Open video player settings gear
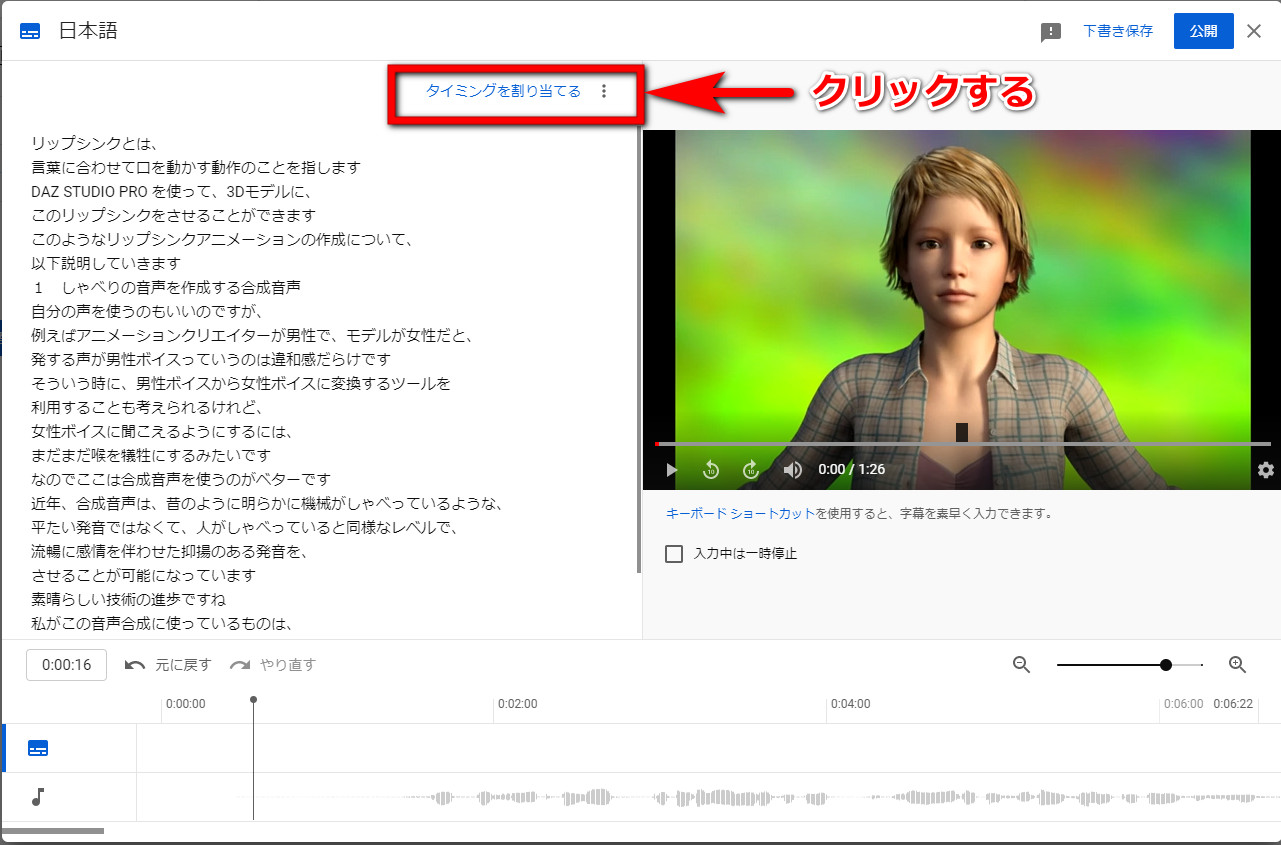Screen dimensions: 1281x845 point(1265,470)
